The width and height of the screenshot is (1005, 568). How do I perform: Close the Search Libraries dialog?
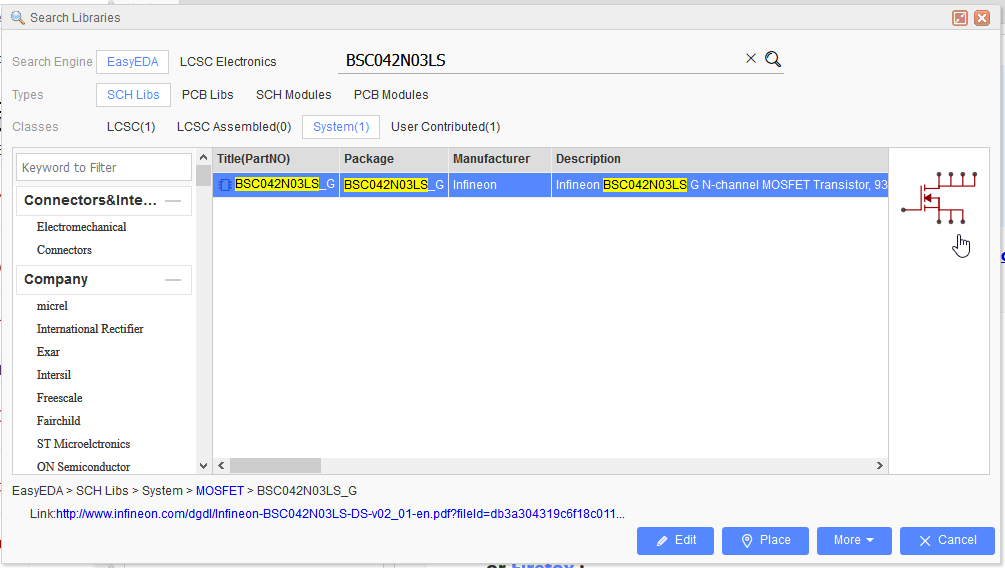982,18
